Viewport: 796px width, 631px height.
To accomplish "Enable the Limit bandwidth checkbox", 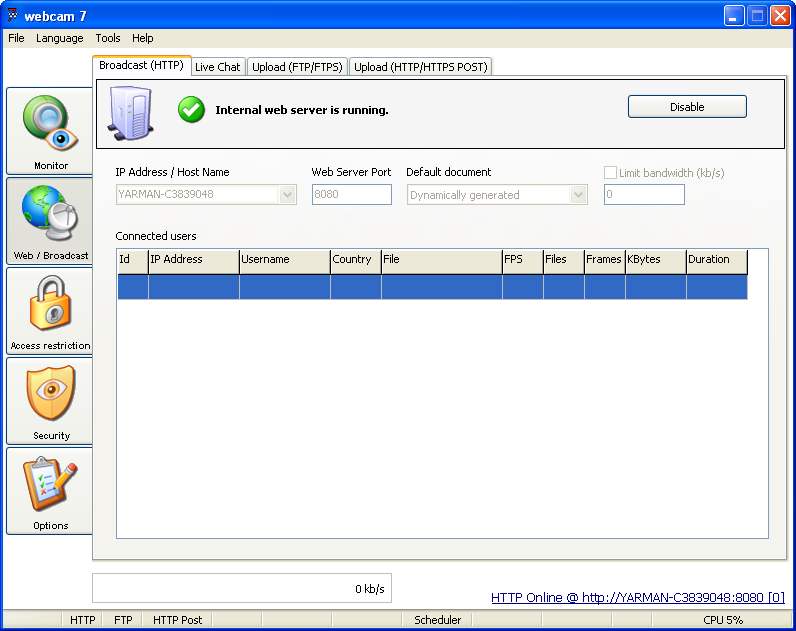I will pyautogui.click(x=610, y=173).
